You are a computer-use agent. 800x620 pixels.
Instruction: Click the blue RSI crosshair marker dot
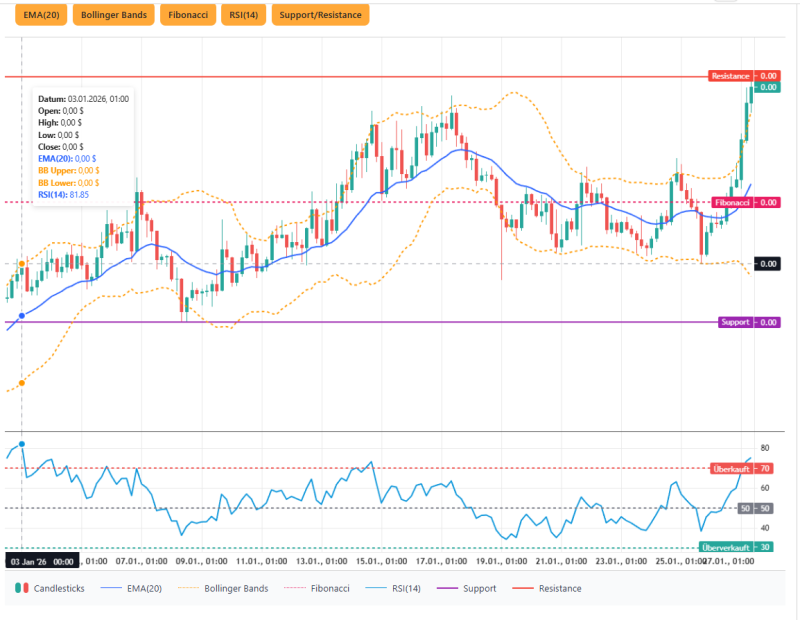tap(22, 443)
